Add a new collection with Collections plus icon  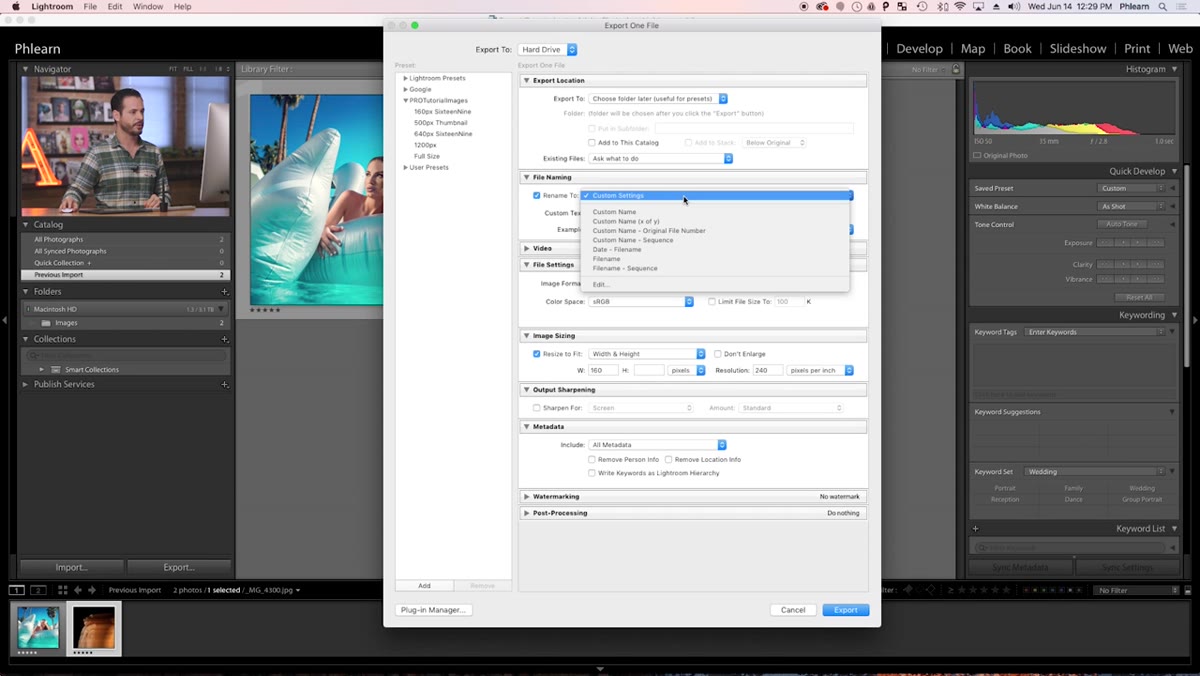tap(224, 339)
